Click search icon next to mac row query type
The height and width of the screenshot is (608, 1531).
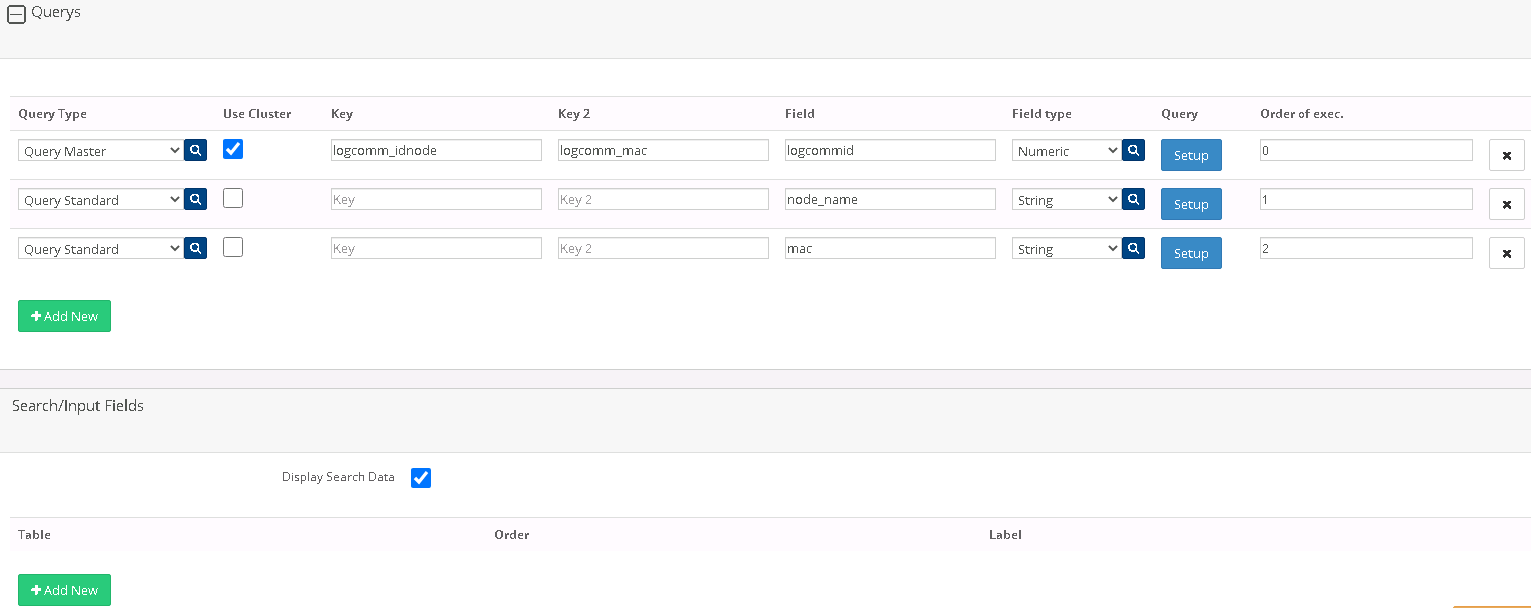click(x=195, y=248)
